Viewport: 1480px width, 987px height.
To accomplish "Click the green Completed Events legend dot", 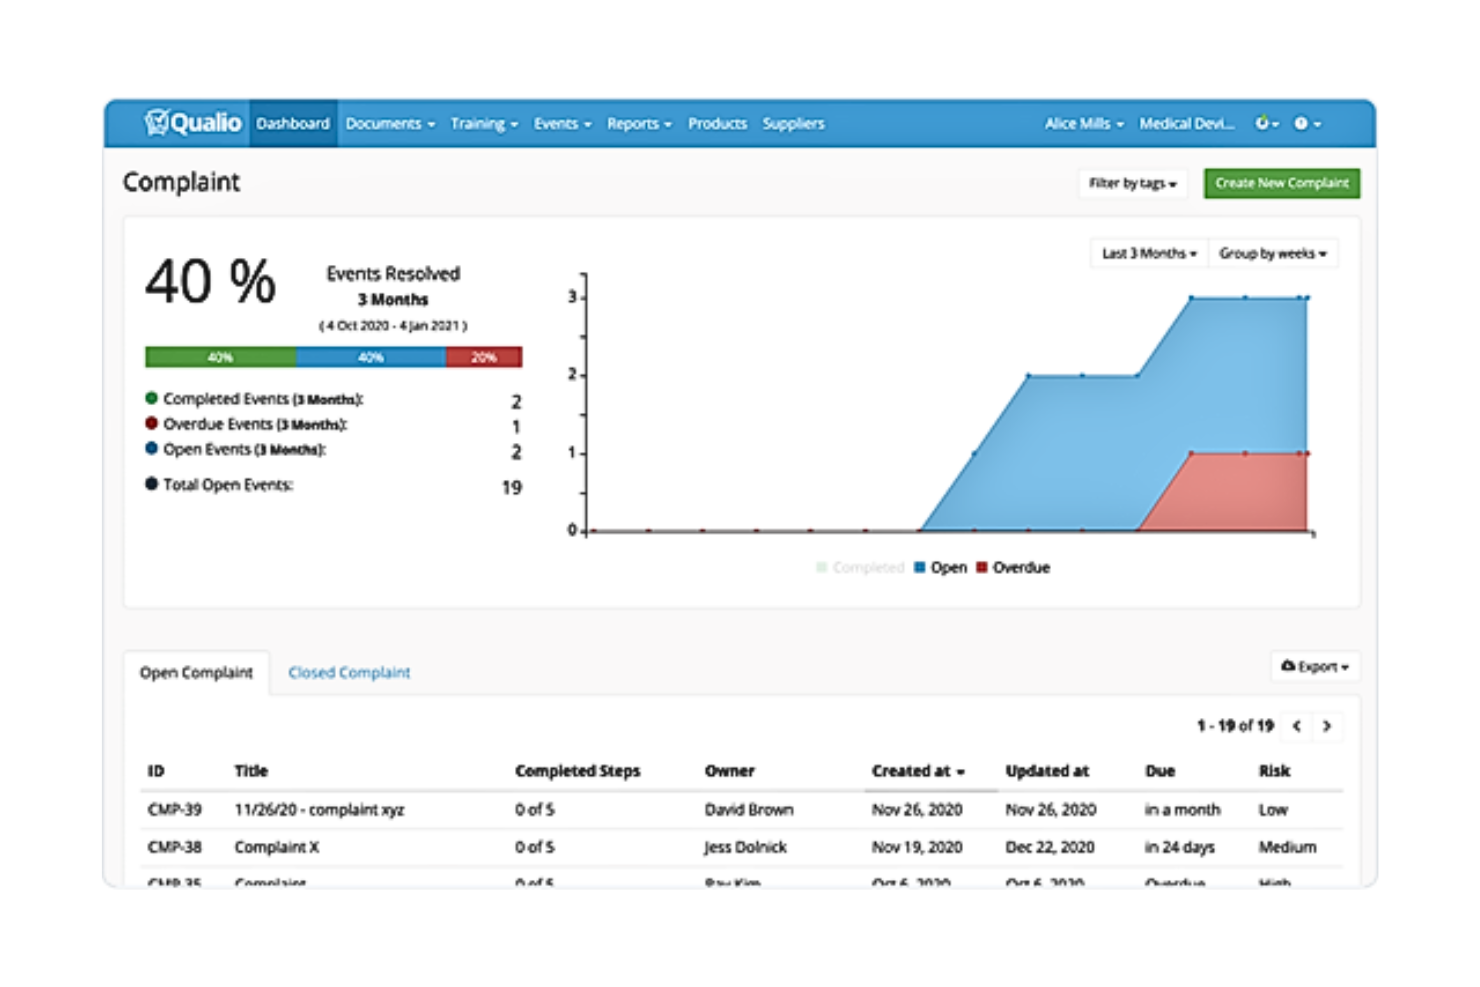I will 152,398.
